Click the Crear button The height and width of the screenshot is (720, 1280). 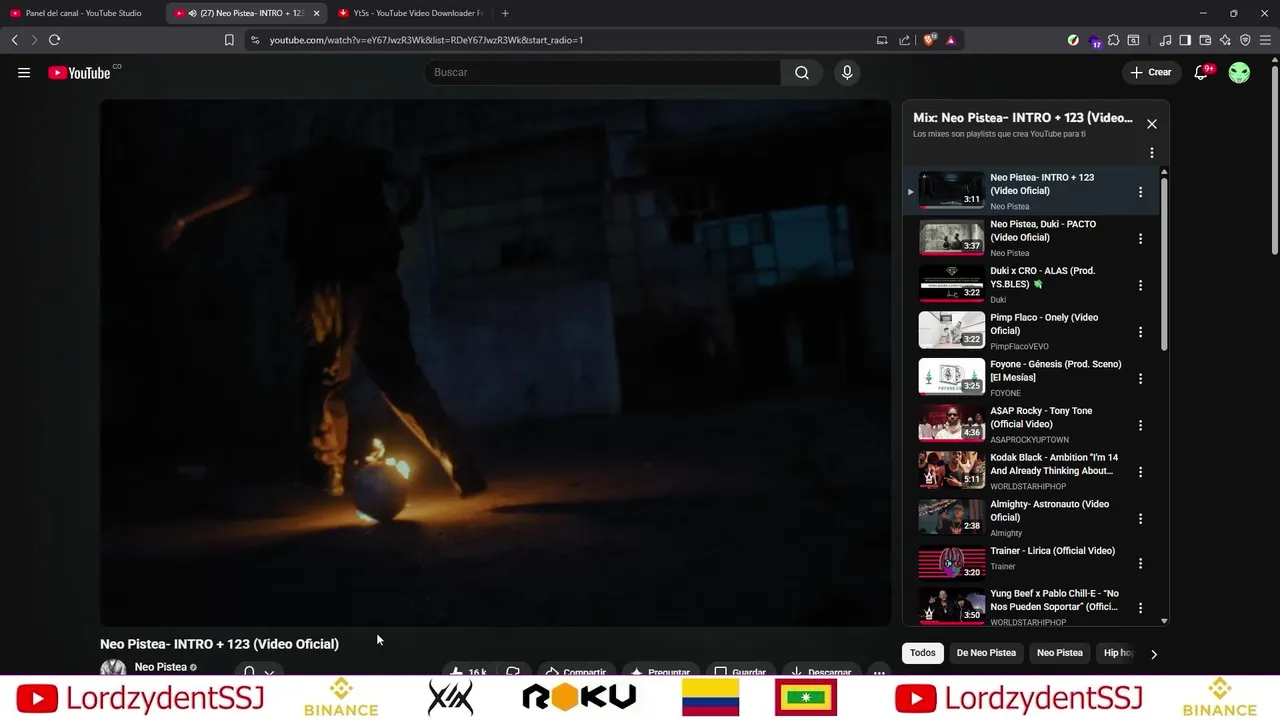[x=1151, y=72]
